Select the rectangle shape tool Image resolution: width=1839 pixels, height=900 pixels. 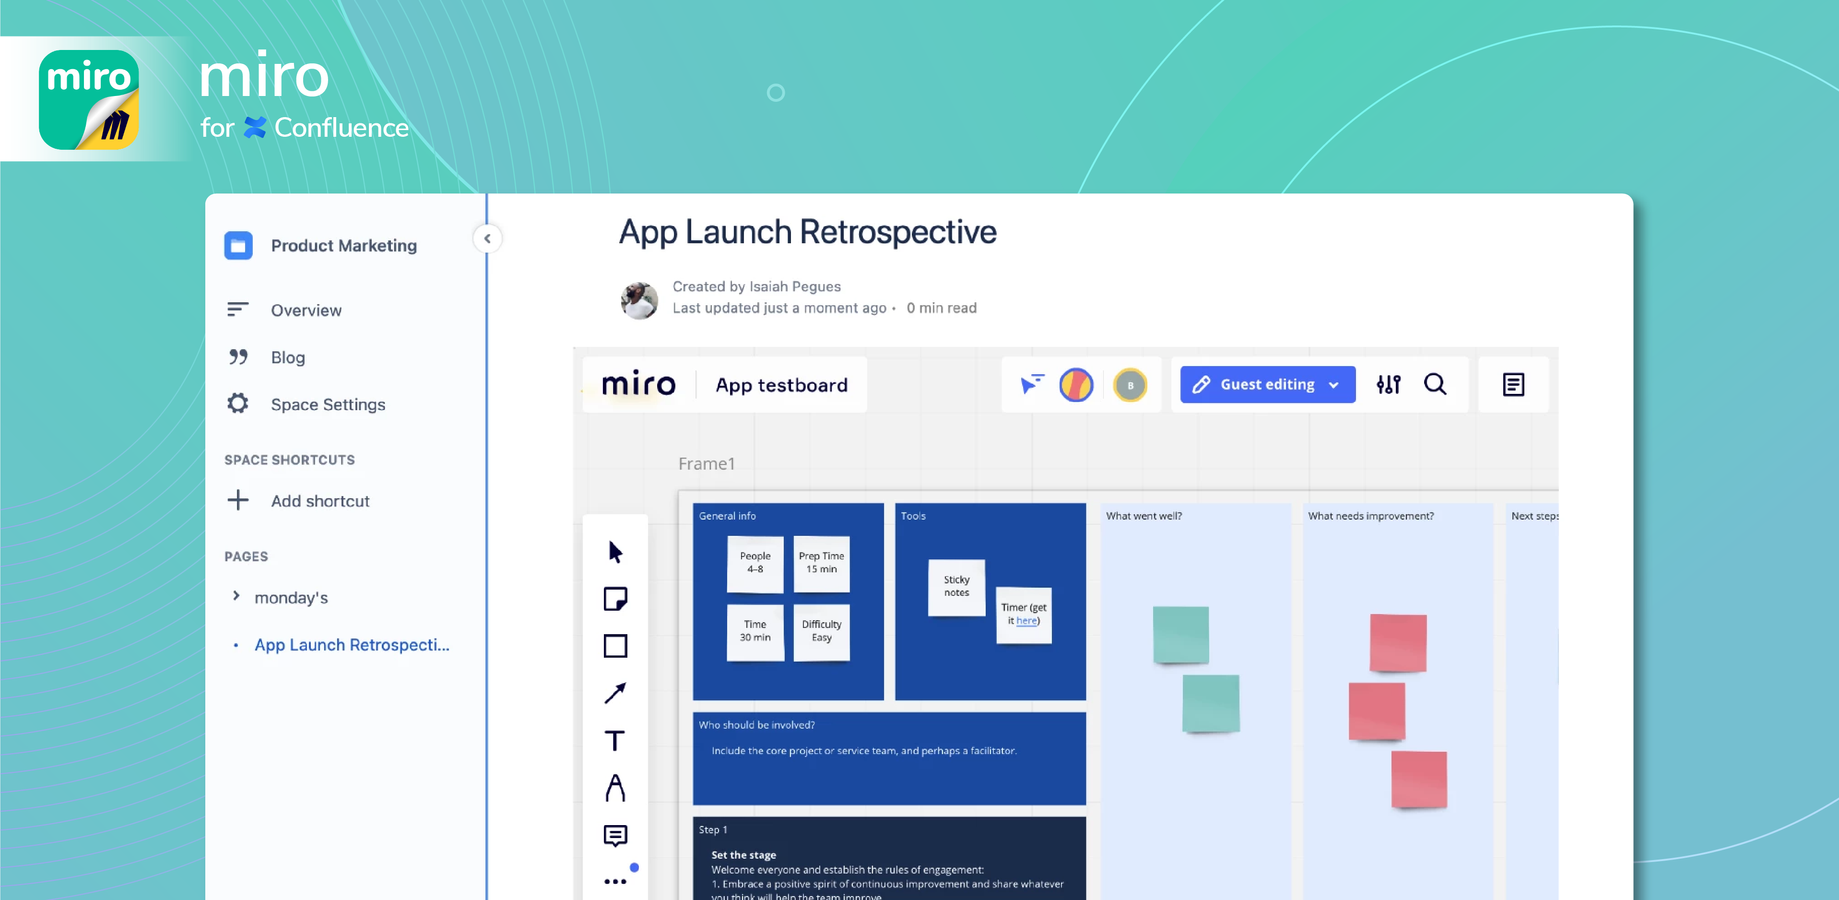pos(615,646)
